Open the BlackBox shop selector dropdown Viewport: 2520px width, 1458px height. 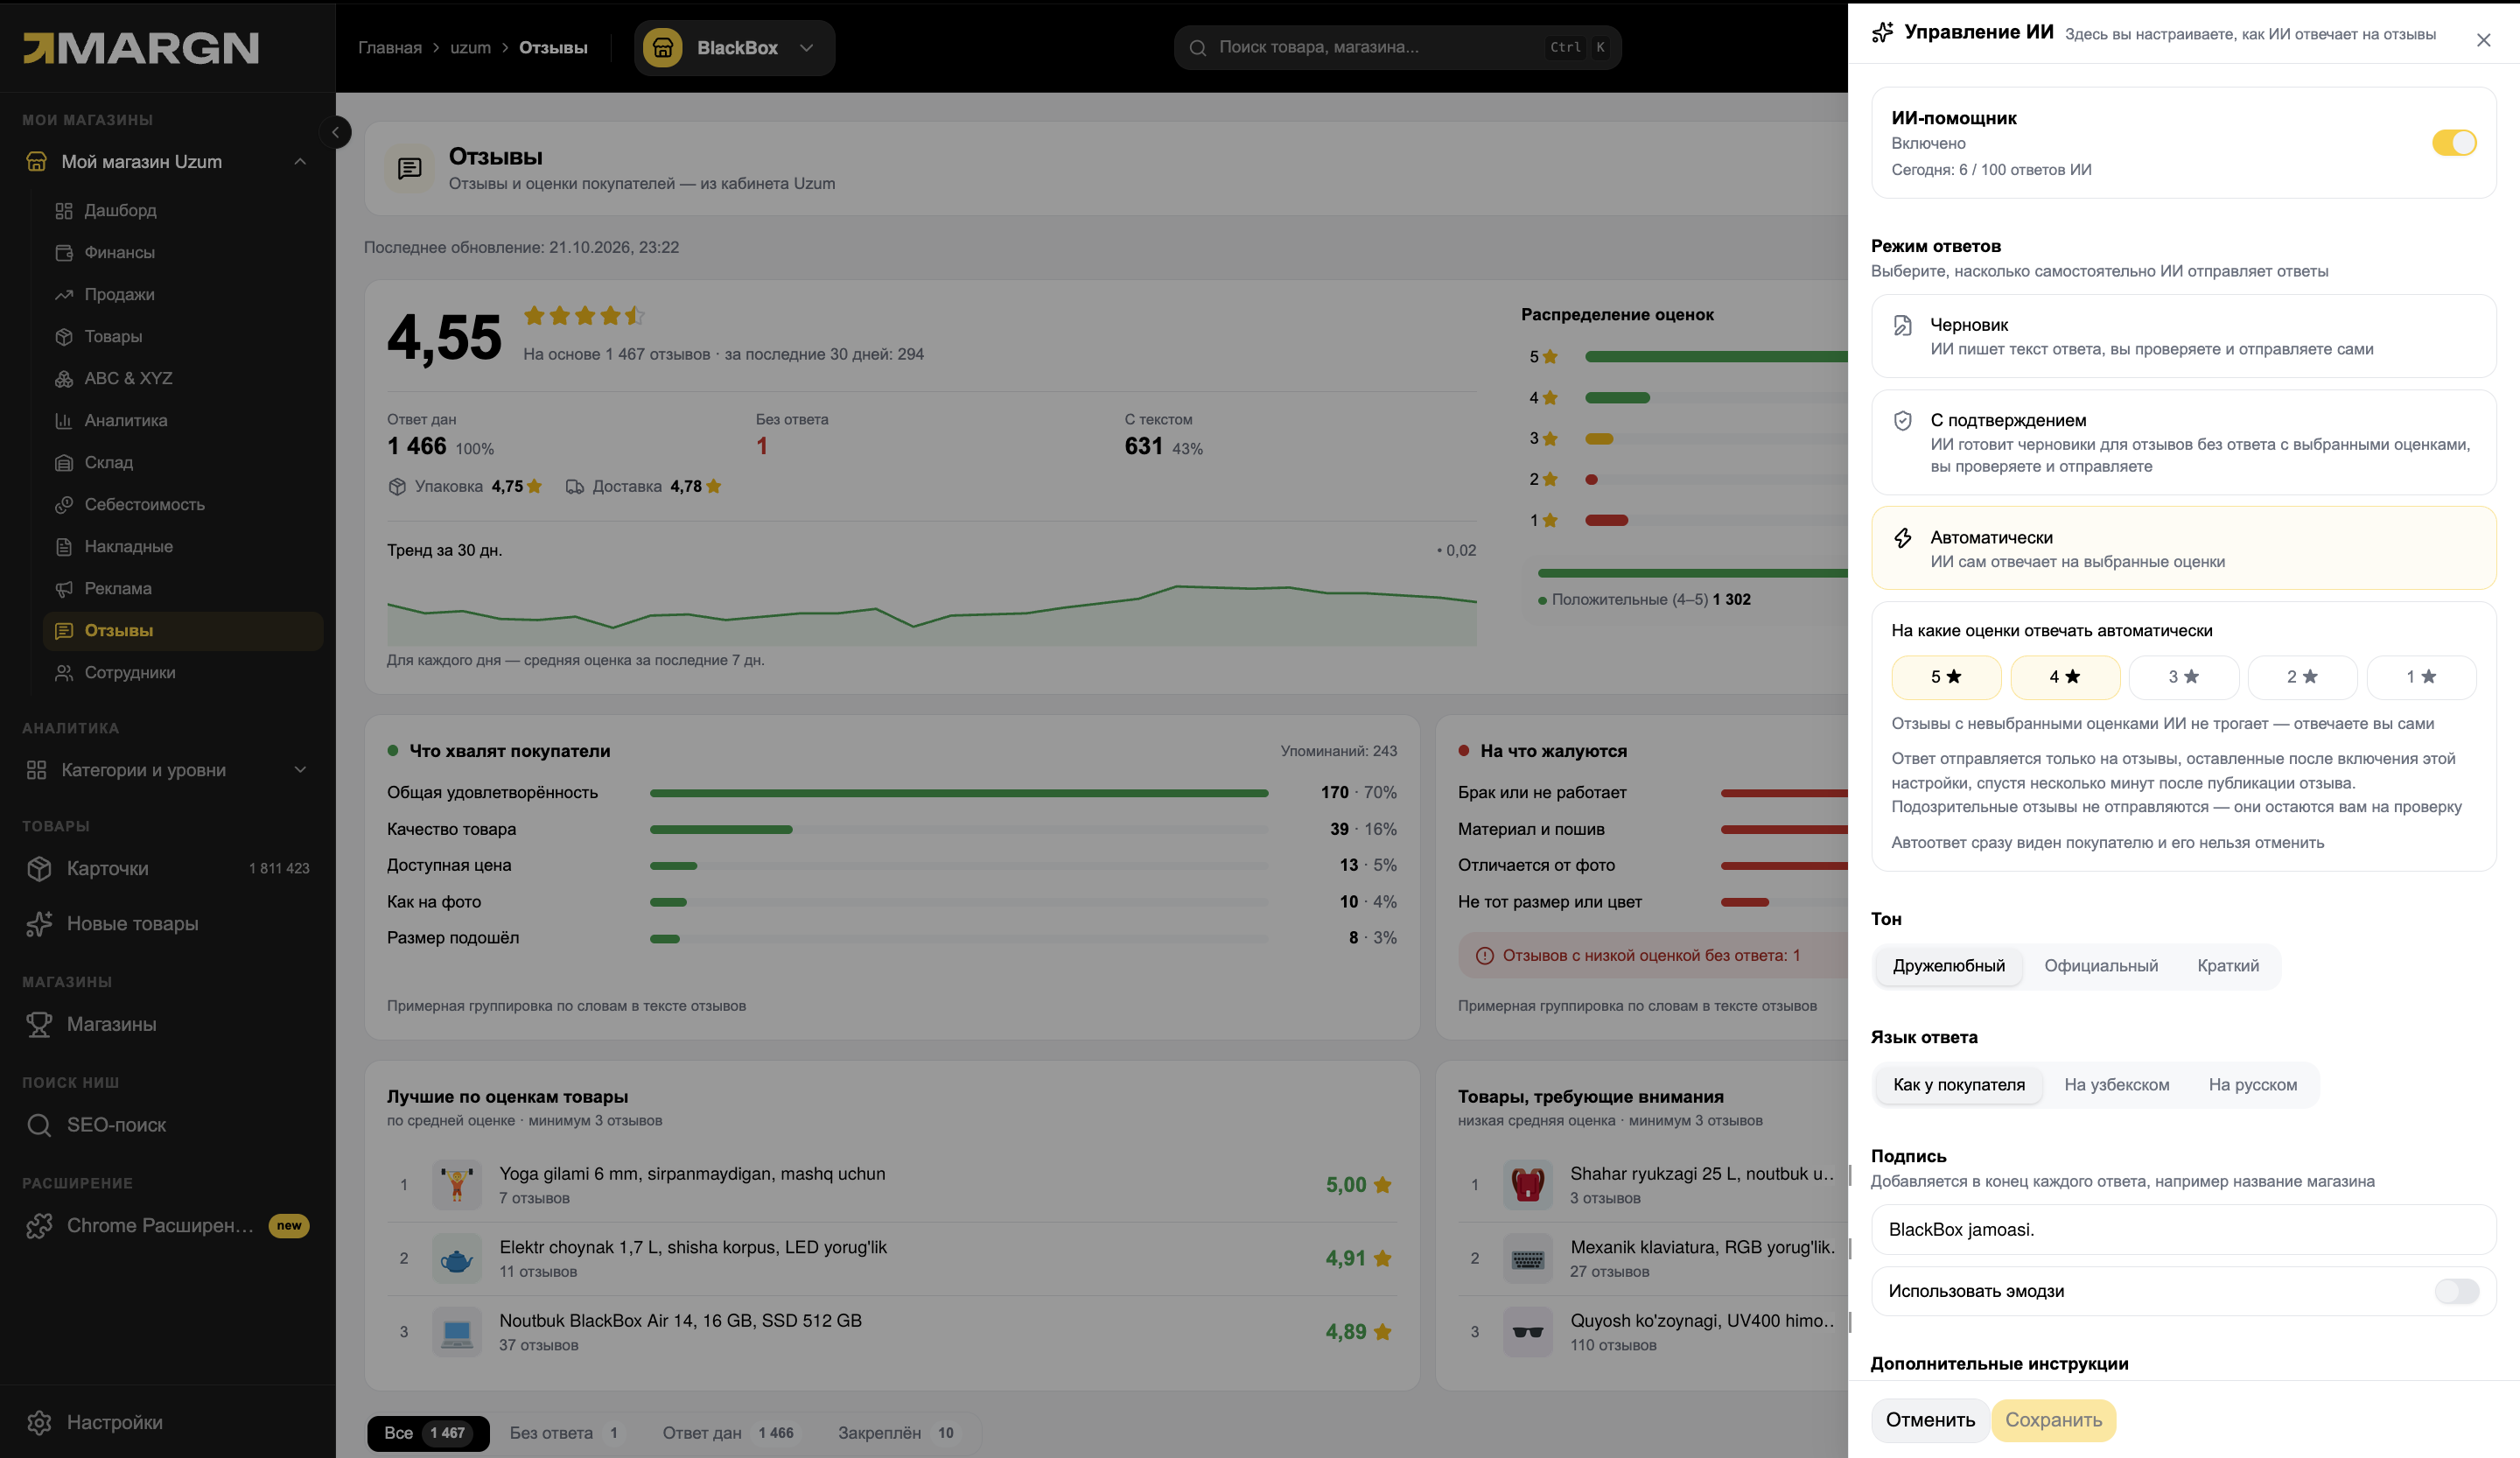coord(734,48)
